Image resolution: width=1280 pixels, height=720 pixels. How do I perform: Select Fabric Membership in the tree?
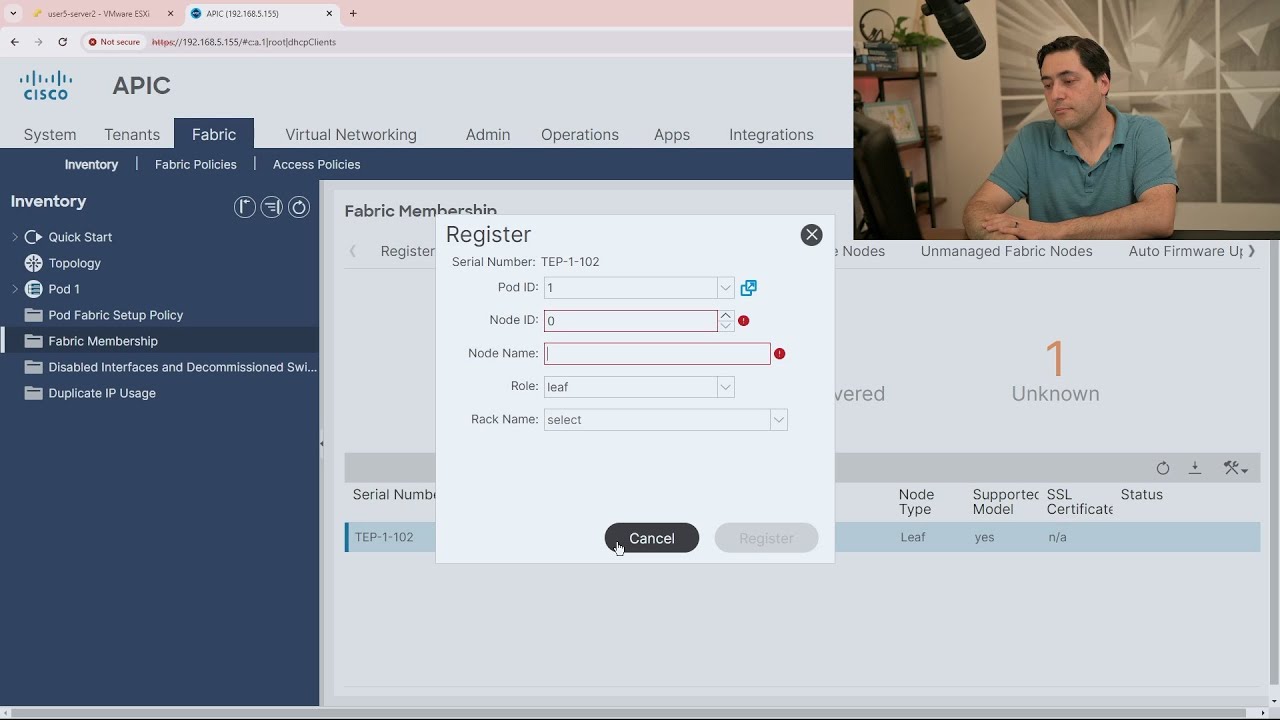coord(103,341)
